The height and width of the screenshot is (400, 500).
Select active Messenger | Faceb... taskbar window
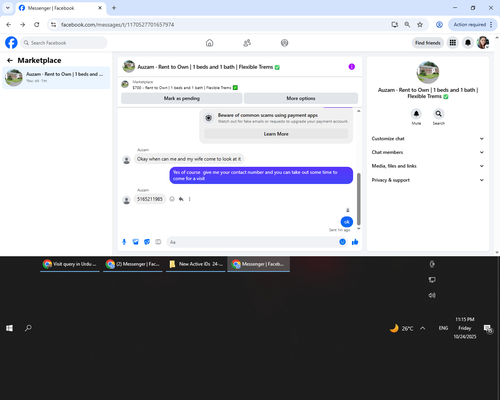(258, 264)
